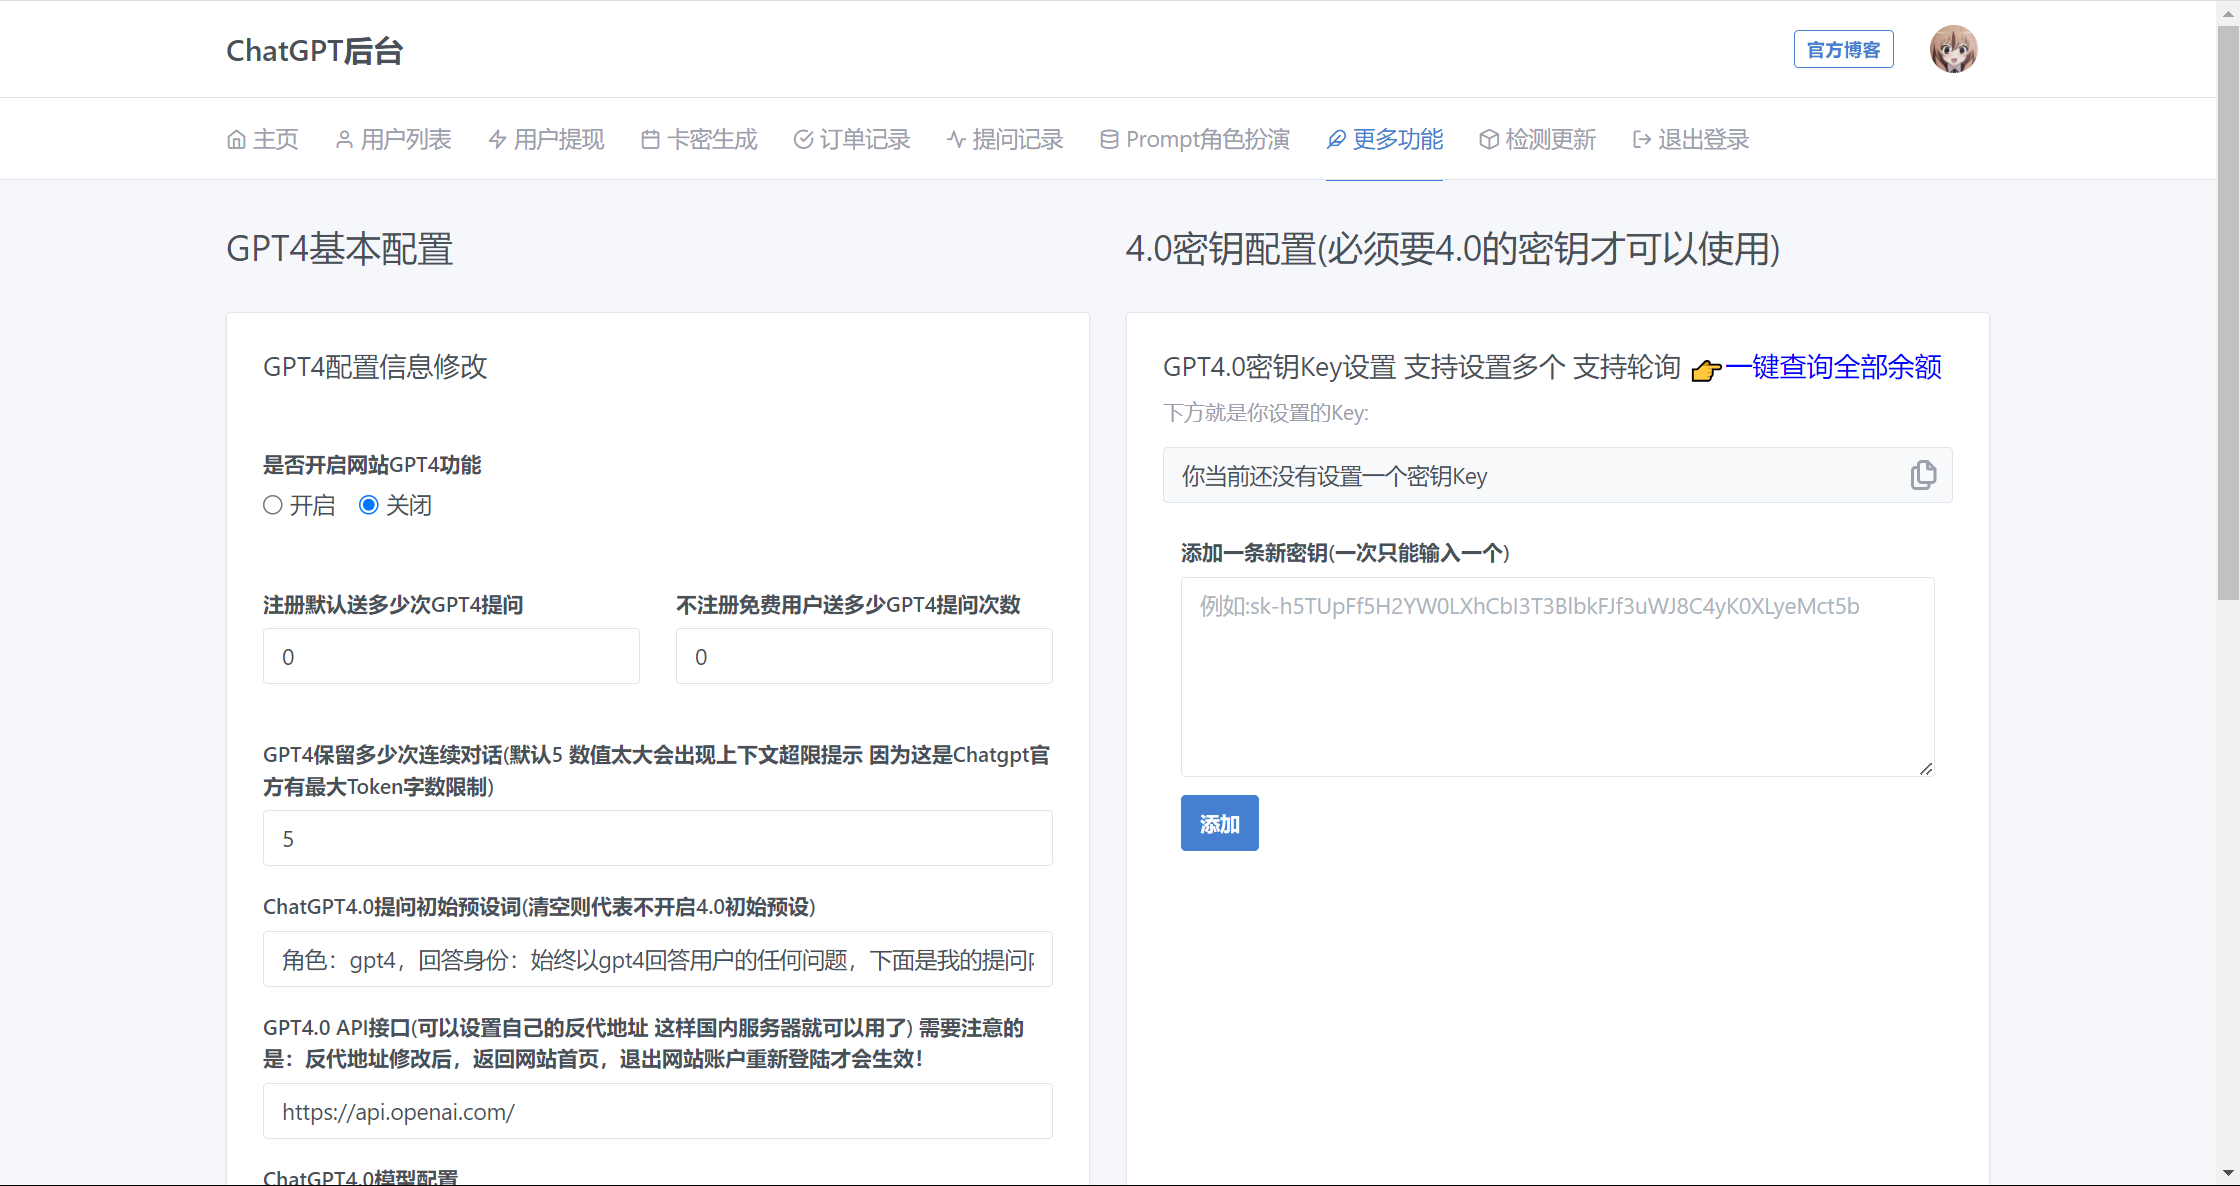Viewport: 2240px width, 1186px height.
Task: Open the 主页 nav tab
Action: coord(262,140)
